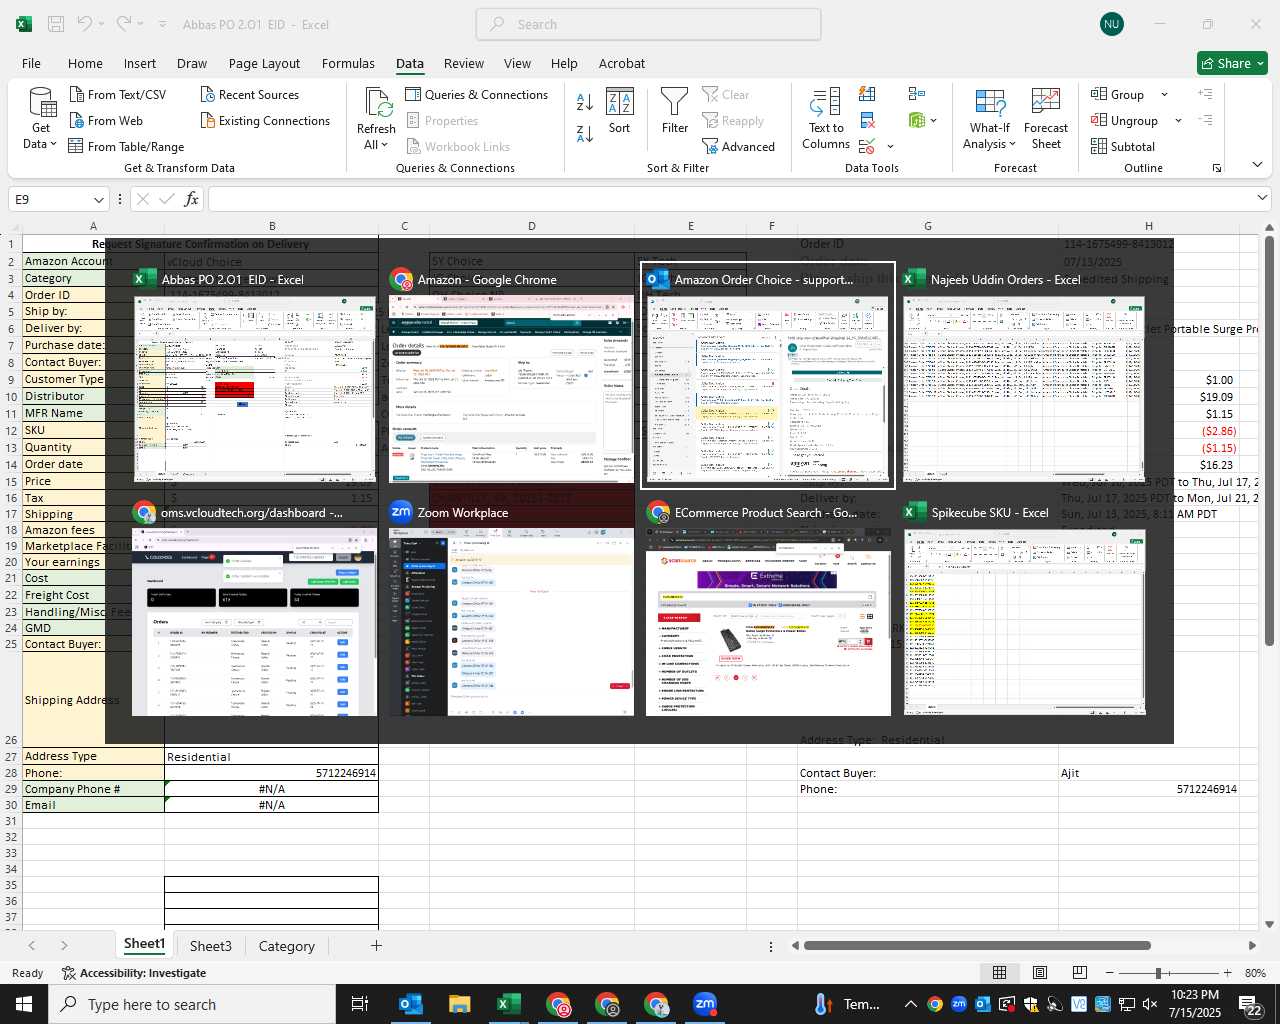Select the Category worksheet tab
This screenshot has height=1024, width=1280.
[287, 946]
